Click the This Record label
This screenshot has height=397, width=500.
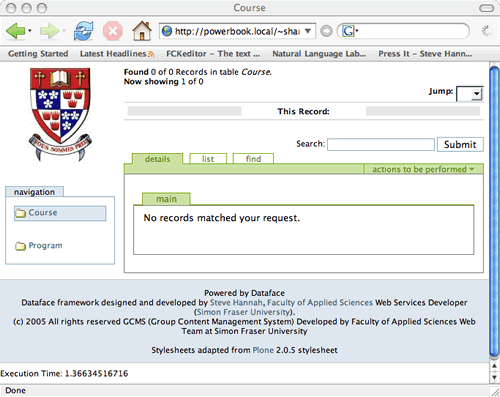pos(303,112)
